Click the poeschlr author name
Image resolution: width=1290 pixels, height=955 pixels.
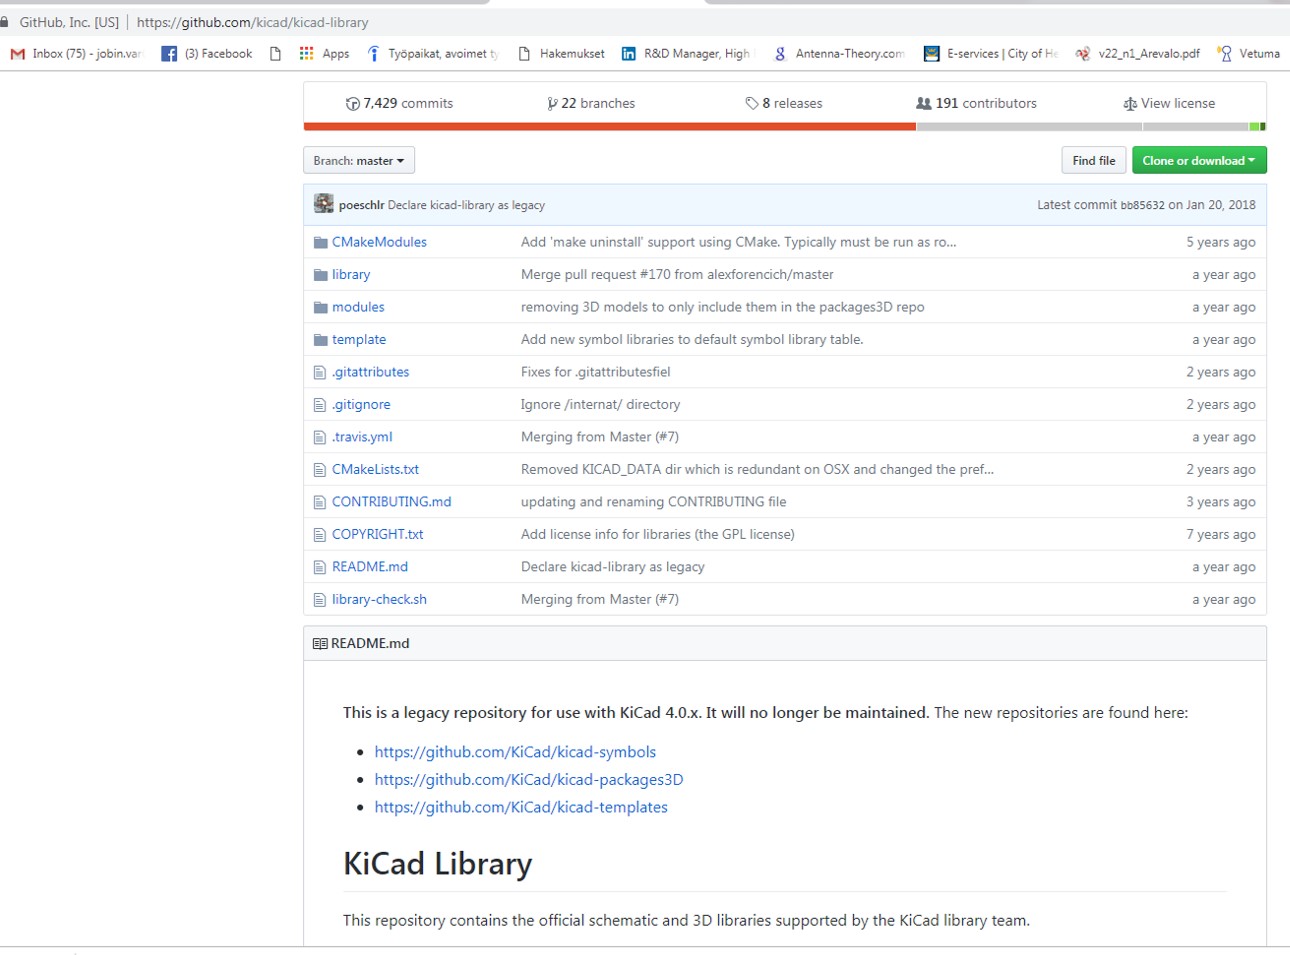point(361,205)
